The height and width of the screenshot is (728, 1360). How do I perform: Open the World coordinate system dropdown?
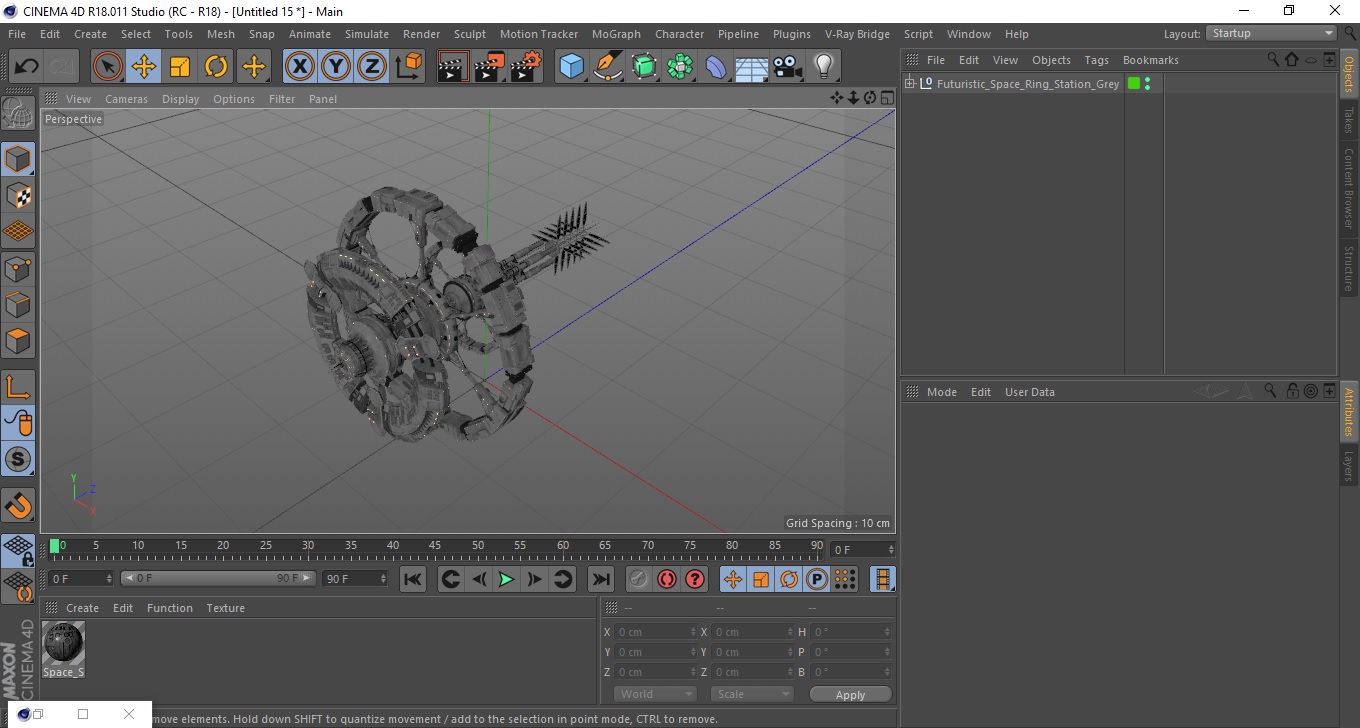click(655, 694)
